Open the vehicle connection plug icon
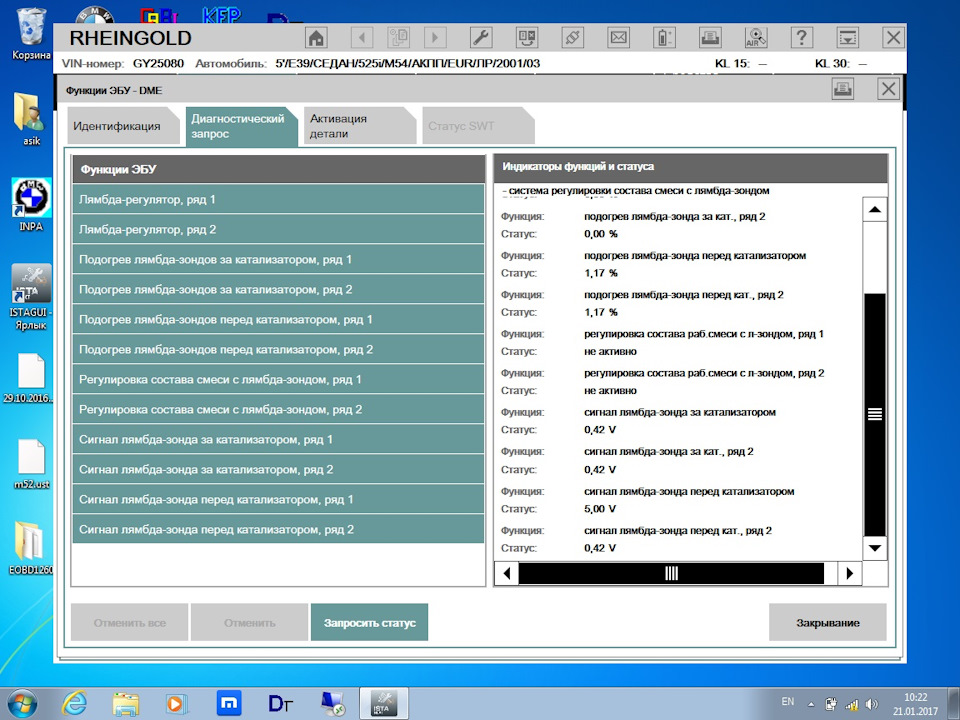Image resolution: width=960 pixels, height=720 pixels. pyautogui.click(x=572, y=38)
